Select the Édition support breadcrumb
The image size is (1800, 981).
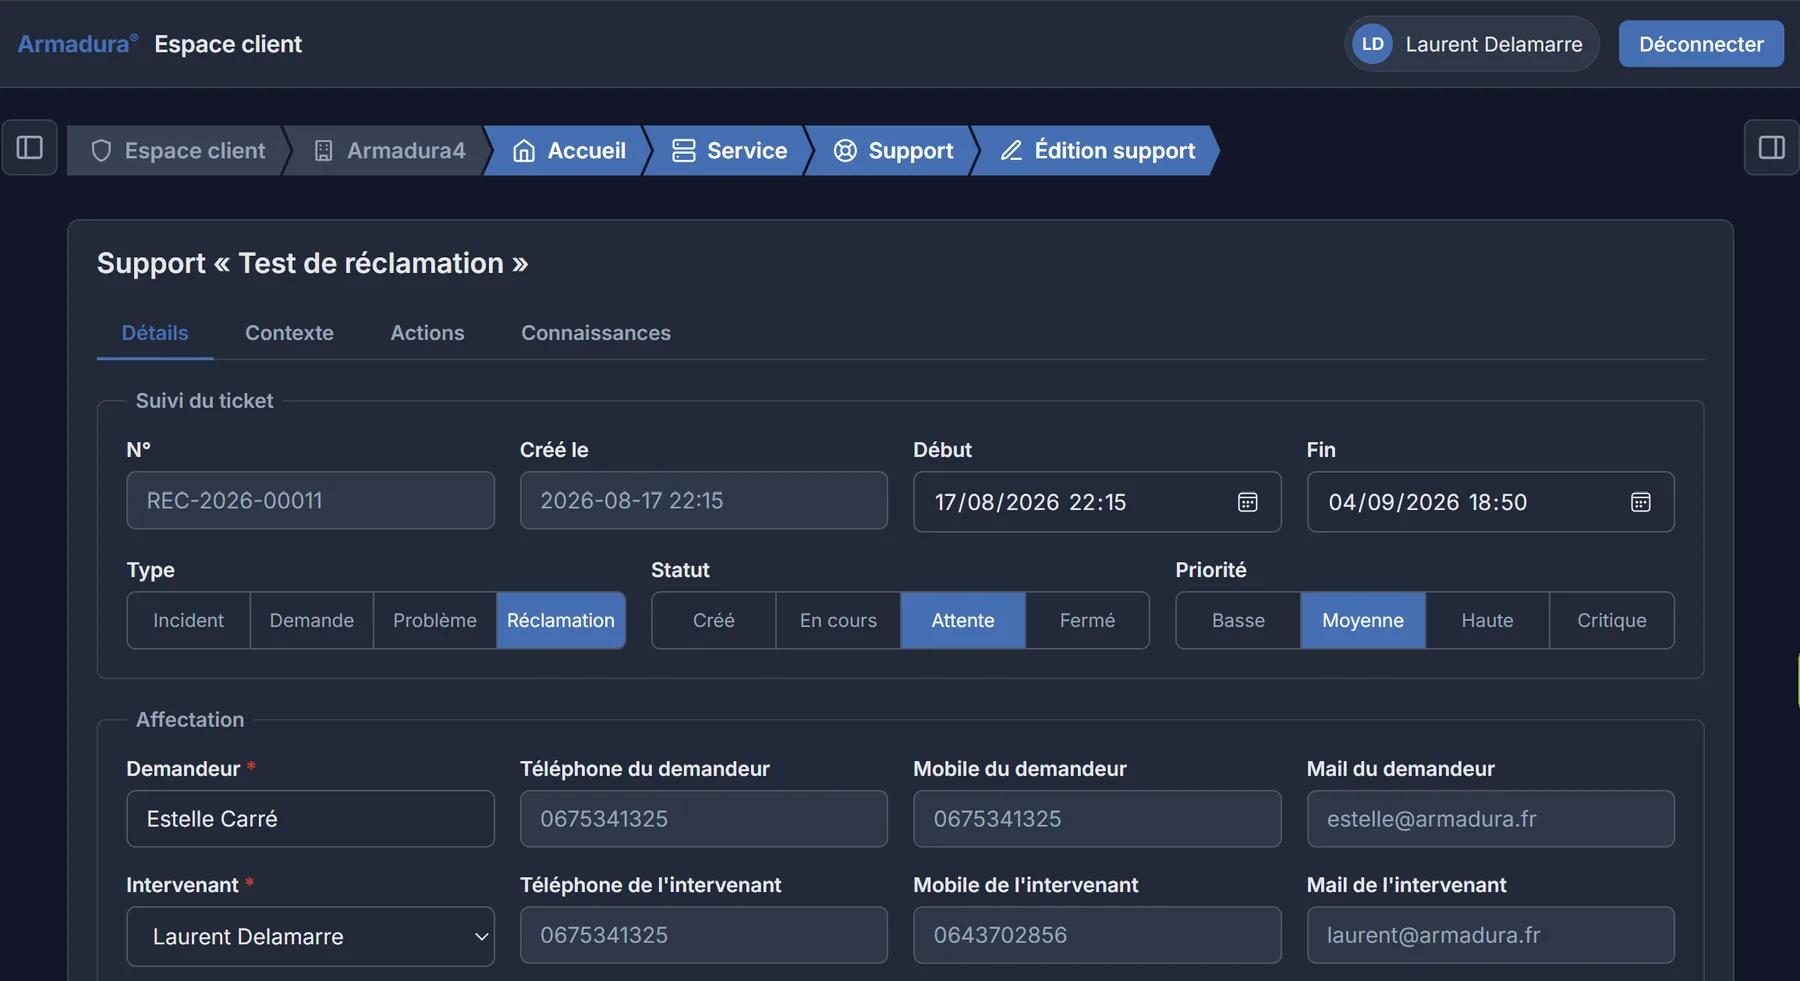[1097, 151]
